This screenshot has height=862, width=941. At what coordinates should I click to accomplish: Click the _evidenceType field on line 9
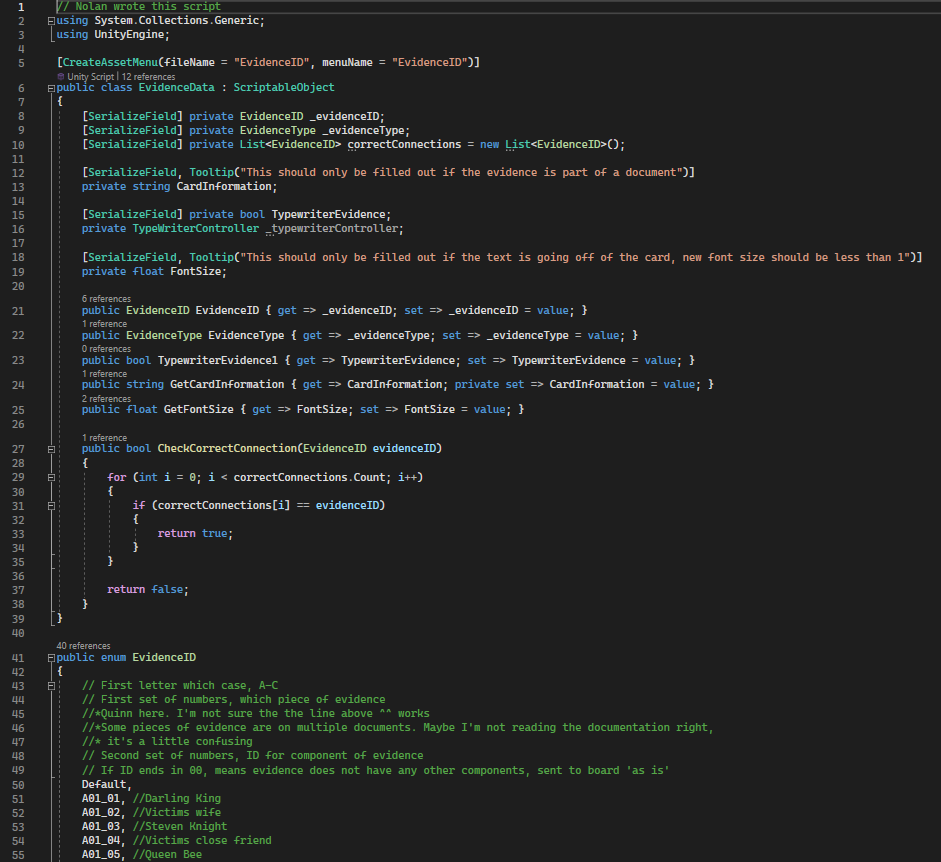[x=363, y=131]
